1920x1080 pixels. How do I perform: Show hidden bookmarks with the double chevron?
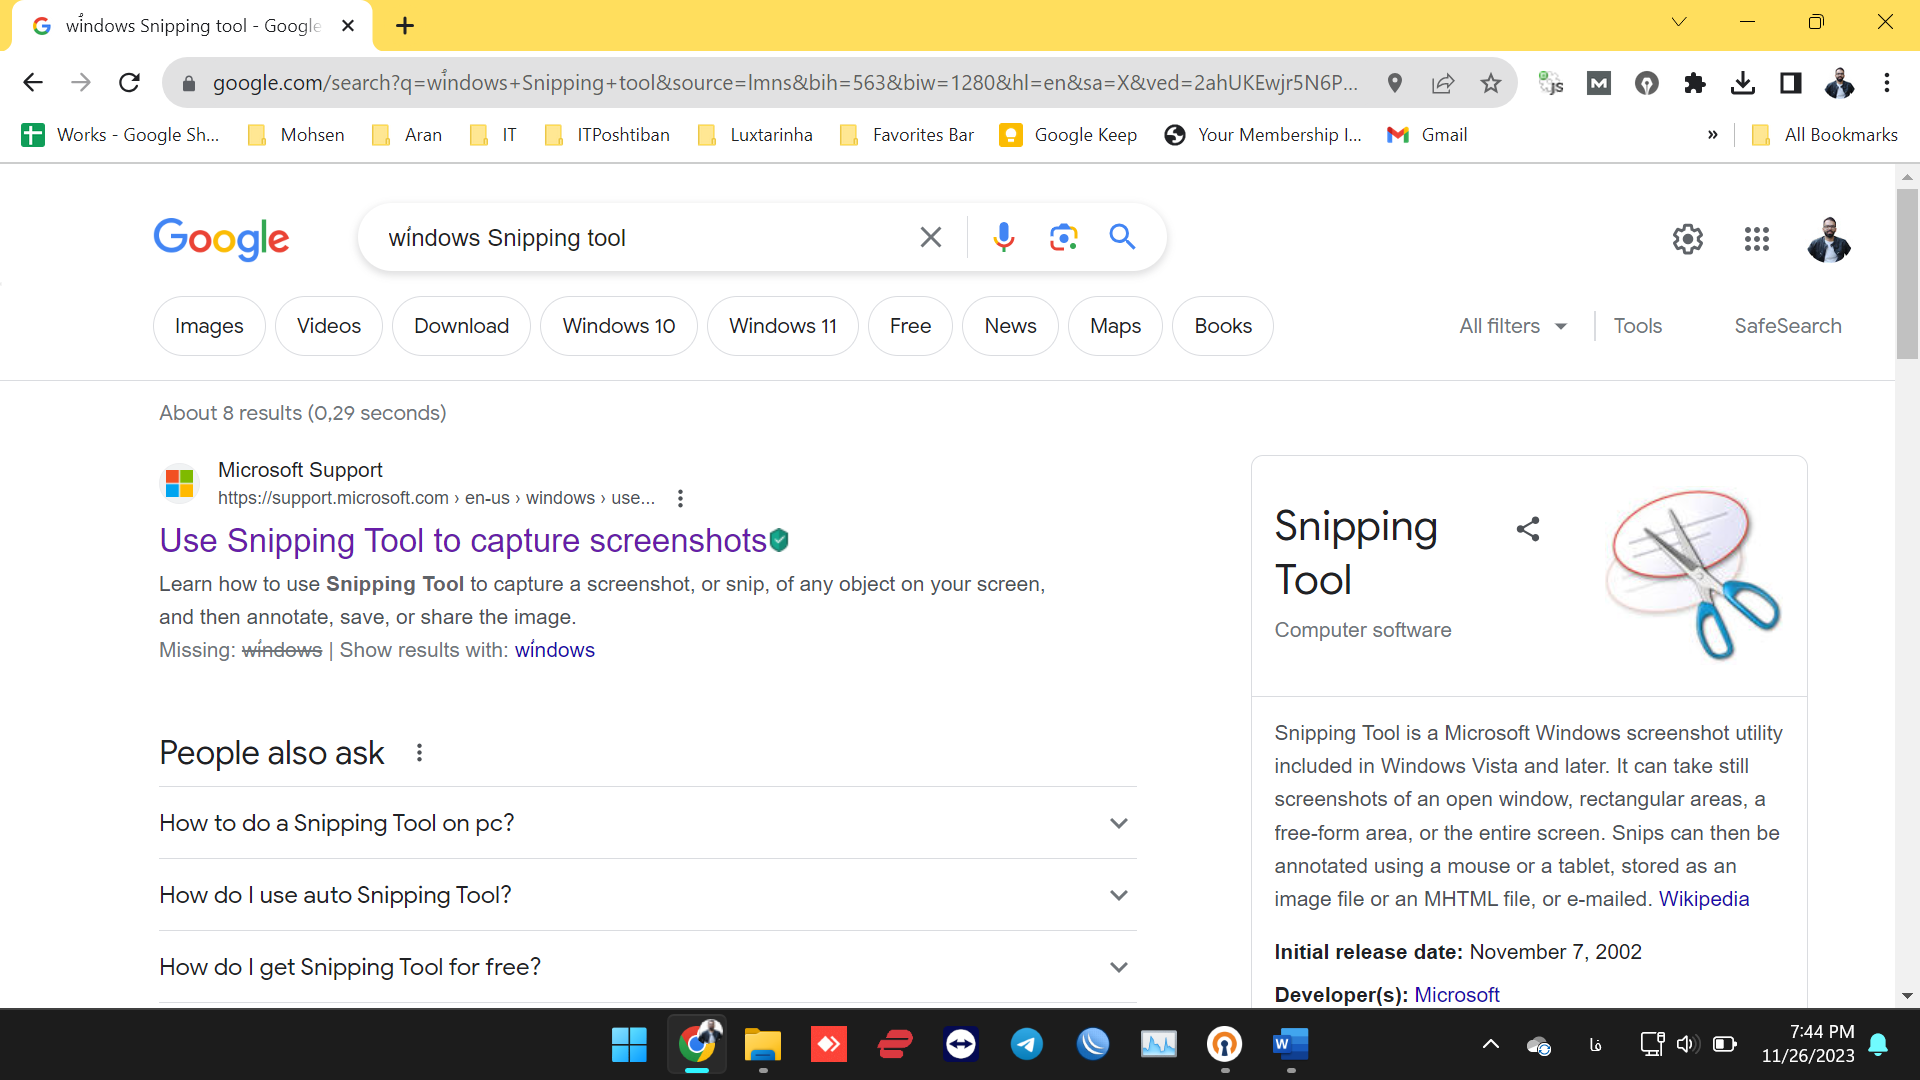pyautogui.click(x=1713, y=135)
